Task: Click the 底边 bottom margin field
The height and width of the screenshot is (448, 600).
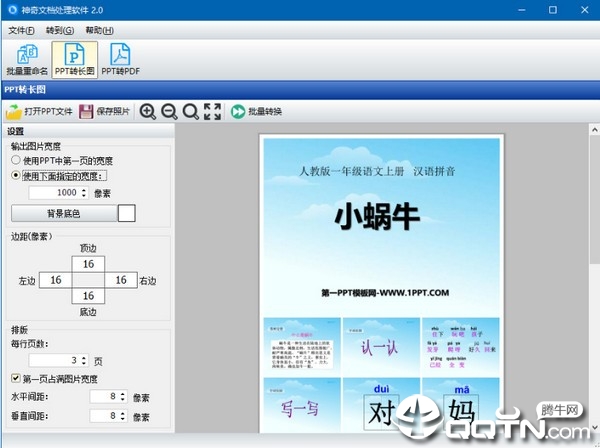Action: tap(88, 296)
